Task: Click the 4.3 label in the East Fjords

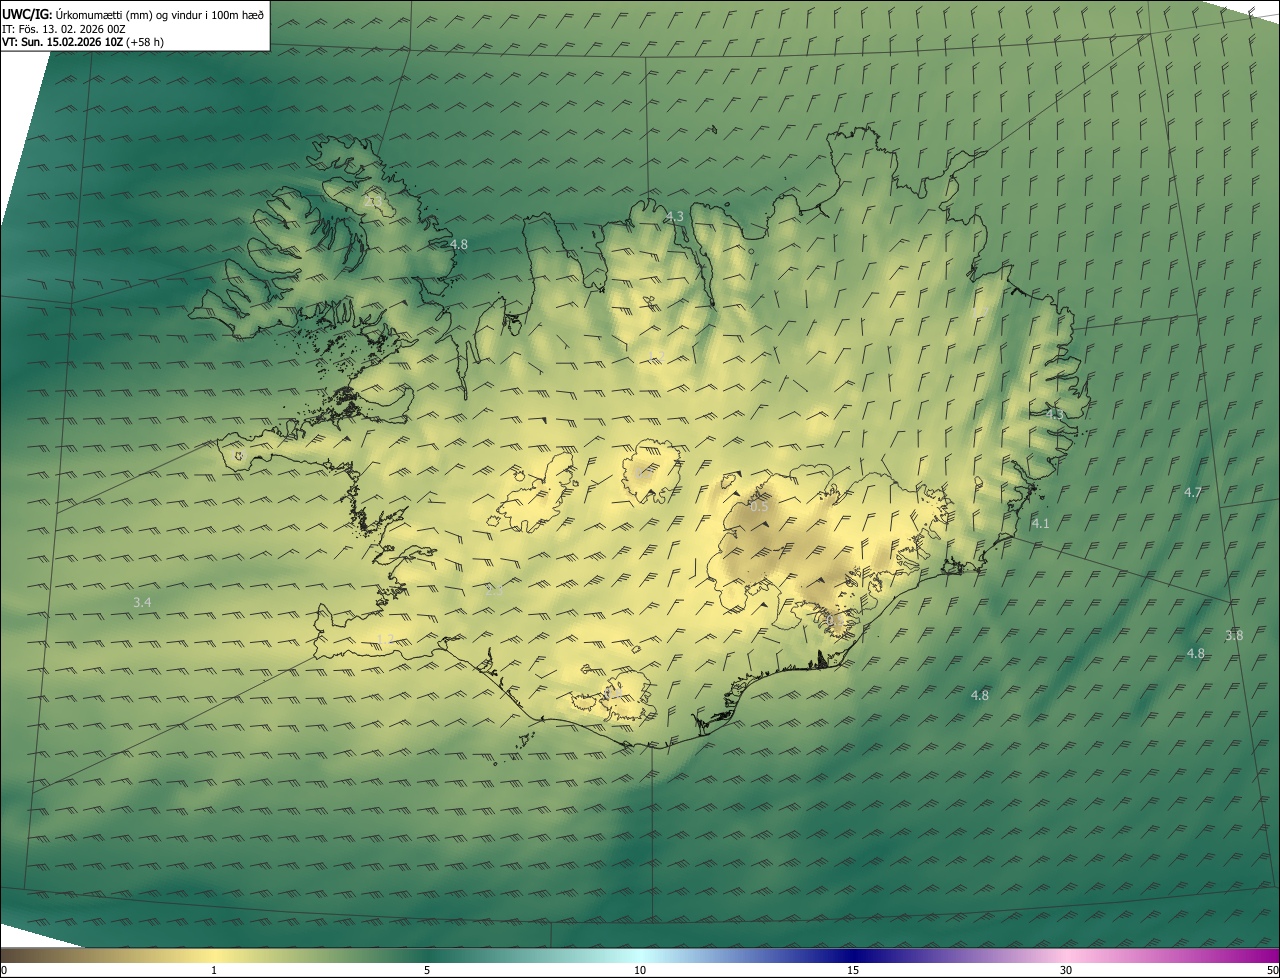Action: coord(1056,413)
